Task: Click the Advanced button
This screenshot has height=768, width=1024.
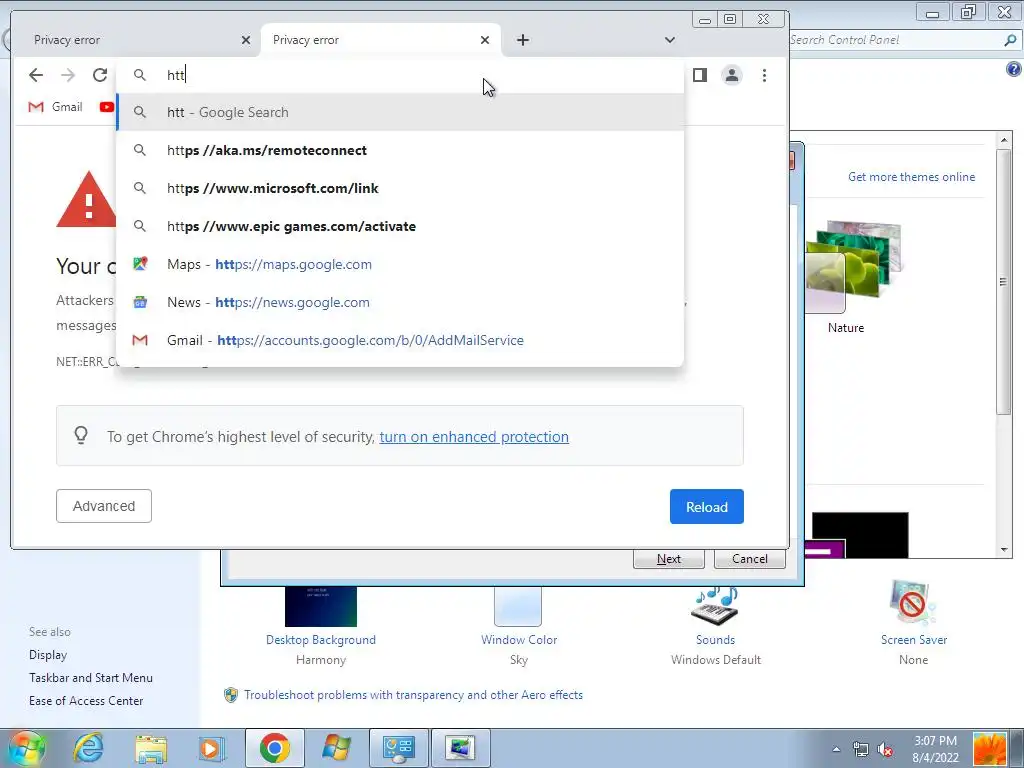Action: click(x=104, y=506)
